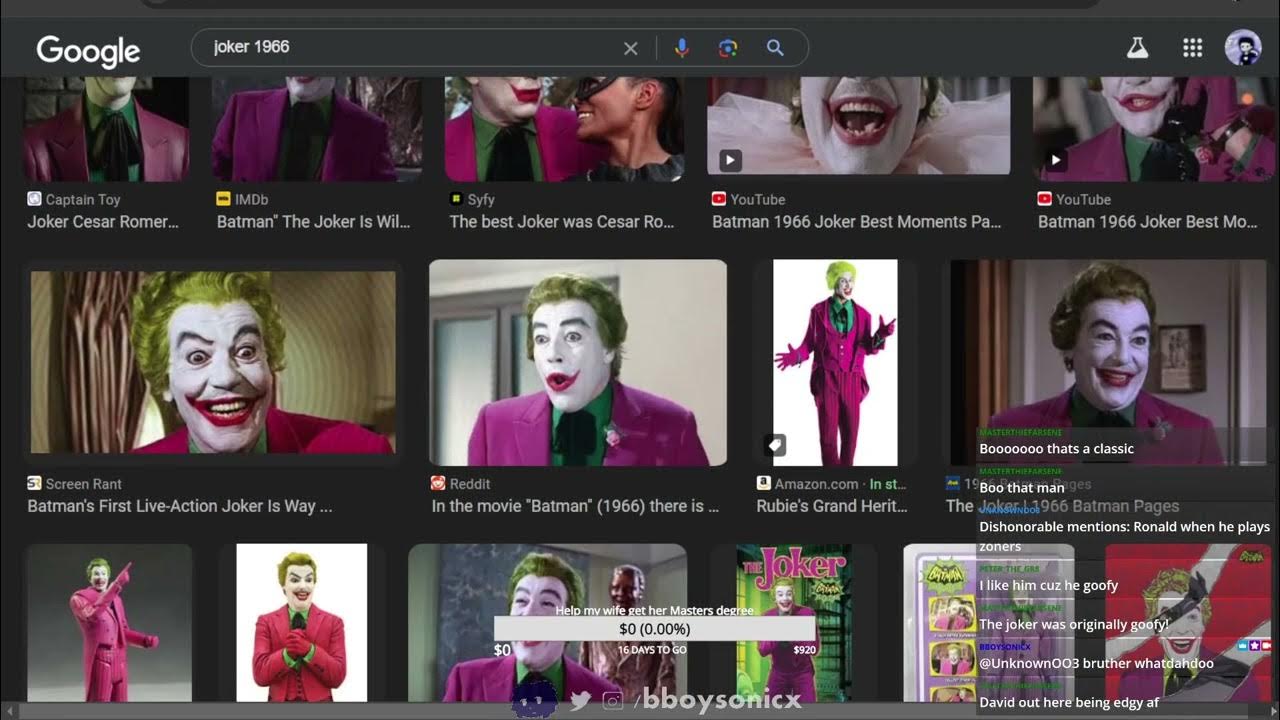Open 'In the movie "Batman" (1966) there is ...' link
This screenshot has height=720, width=1280.
(575, 506)
